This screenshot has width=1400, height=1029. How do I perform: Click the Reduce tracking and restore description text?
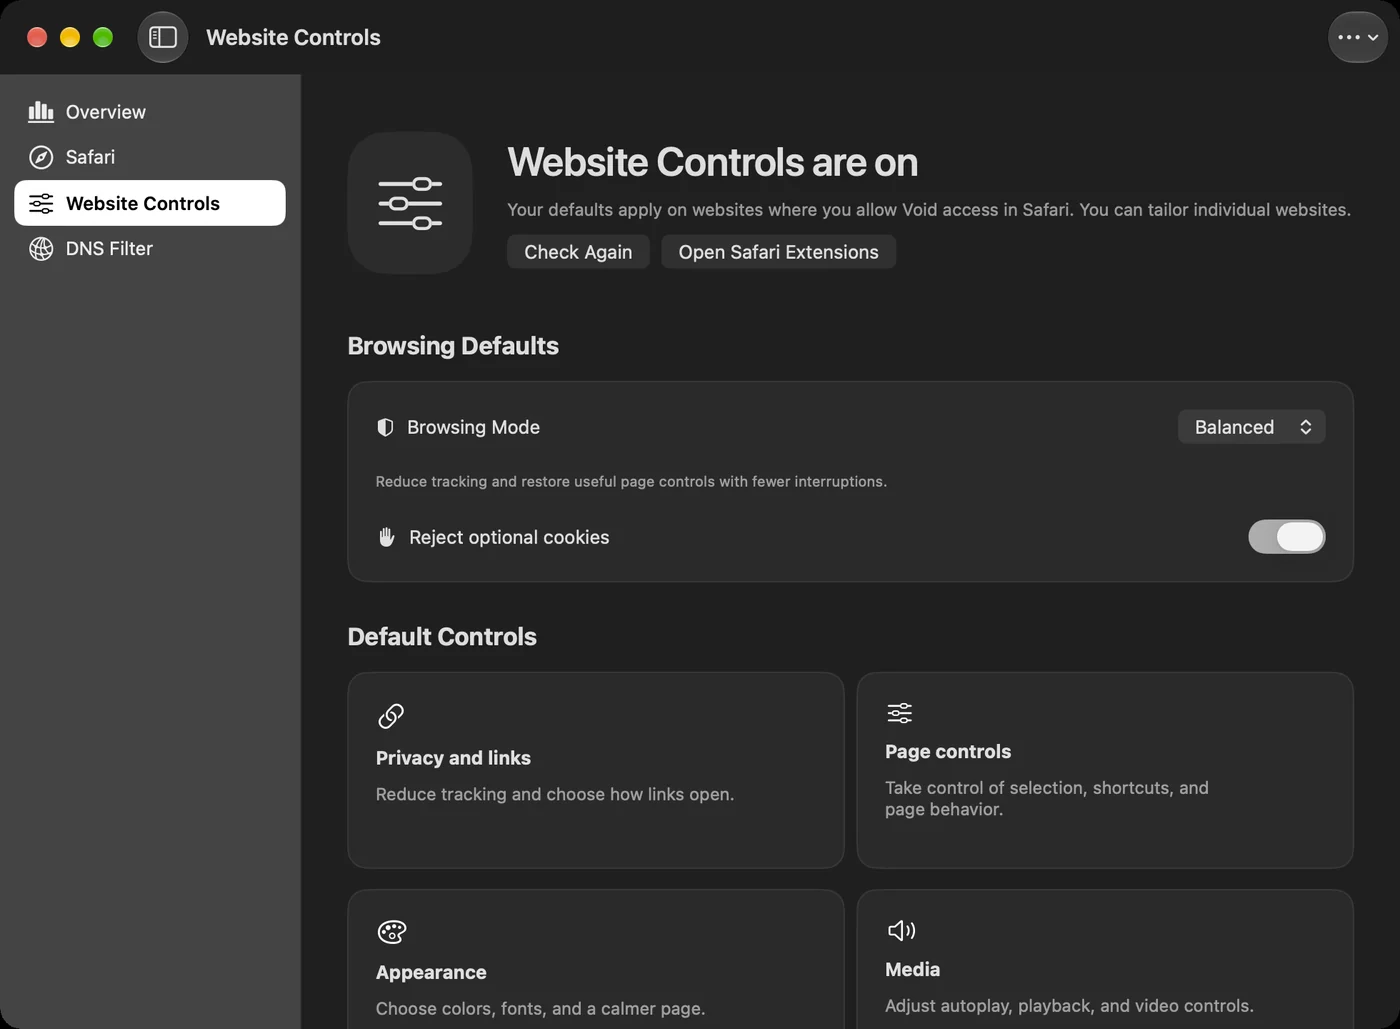[631, 481]
